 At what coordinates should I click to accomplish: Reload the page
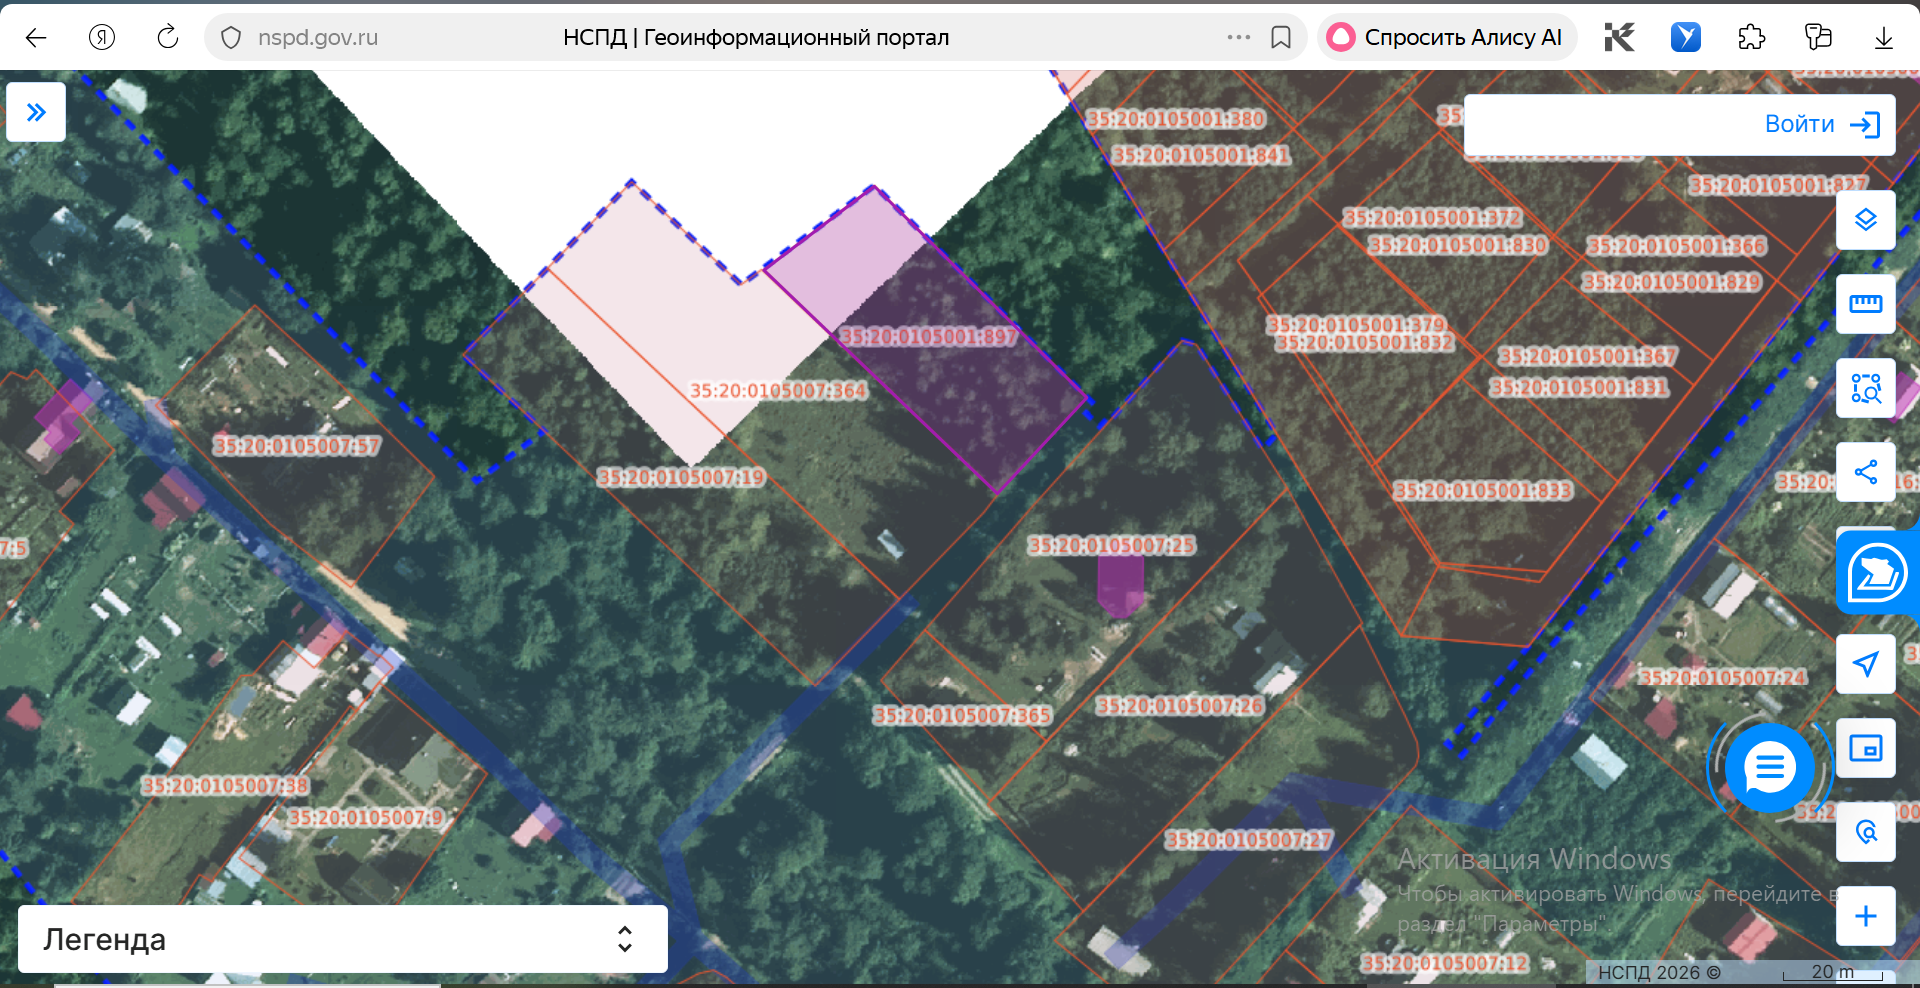click(168, 37)
